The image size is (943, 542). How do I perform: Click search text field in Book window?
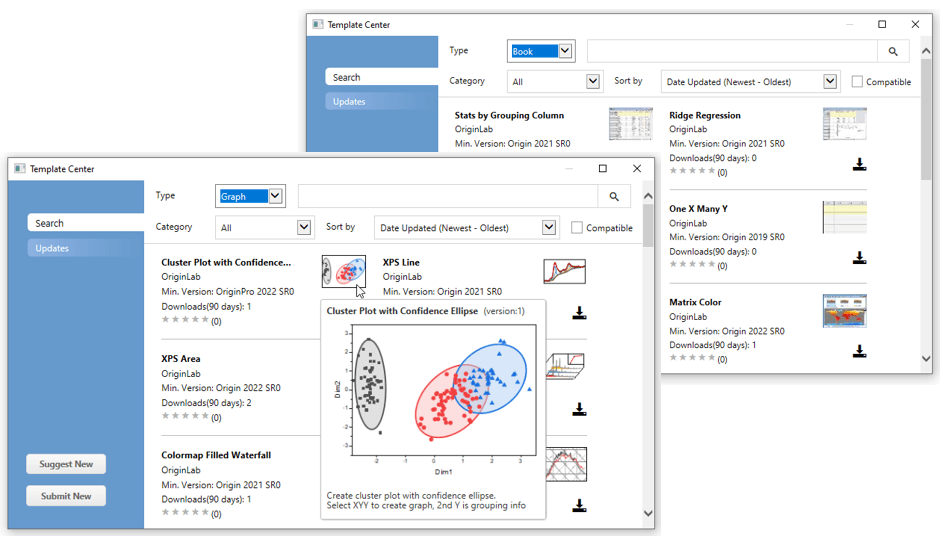733,52
